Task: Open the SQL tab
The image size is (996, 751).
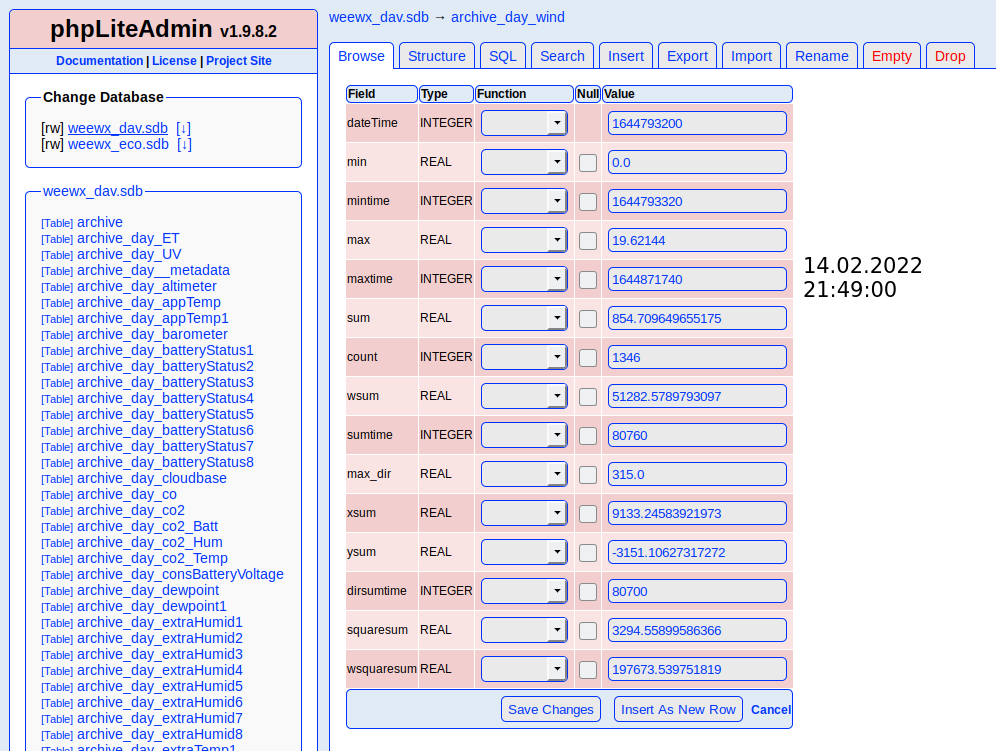Action: pyautogui.click(x=502, y=56)
